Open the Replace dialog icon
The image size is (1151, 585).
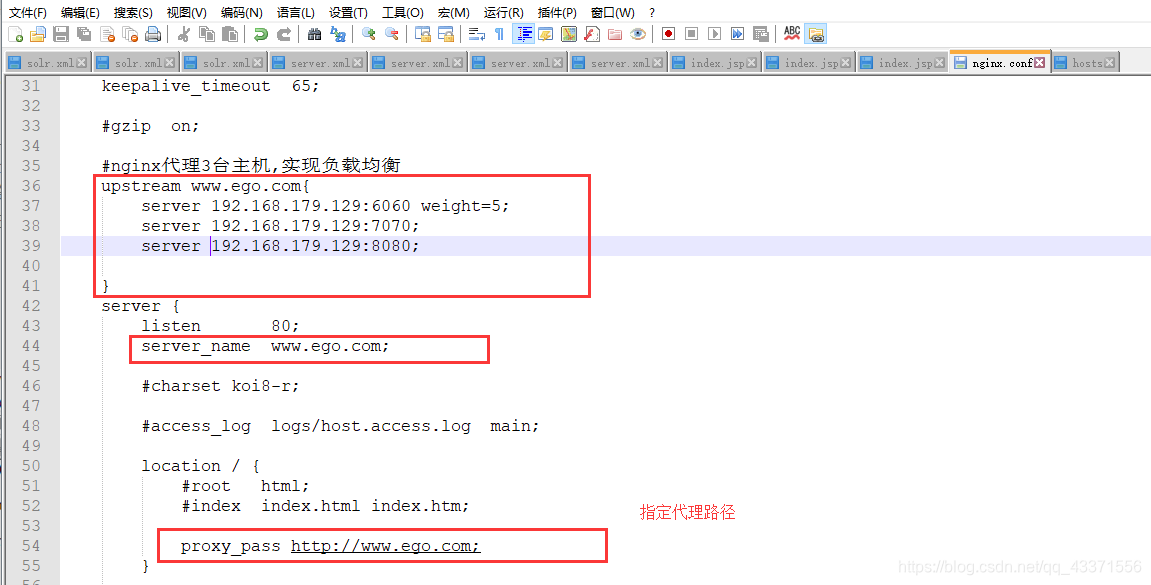338,34
